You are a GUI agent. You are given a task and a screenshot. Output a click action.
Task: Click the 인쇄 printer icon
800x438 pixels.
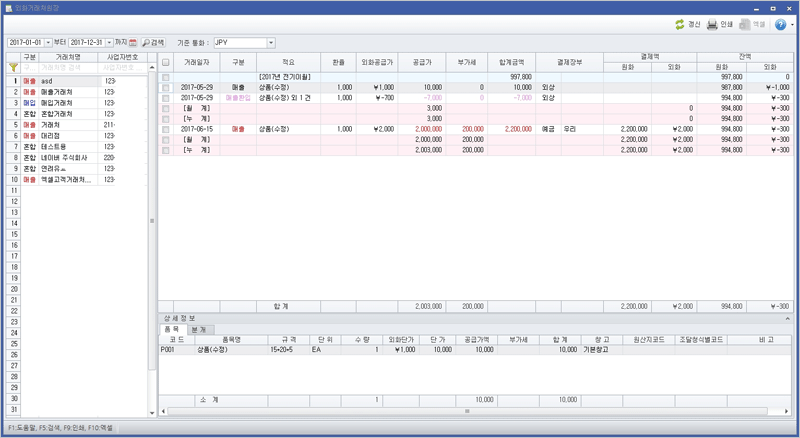pyautogui.click(x=712, y=24)
